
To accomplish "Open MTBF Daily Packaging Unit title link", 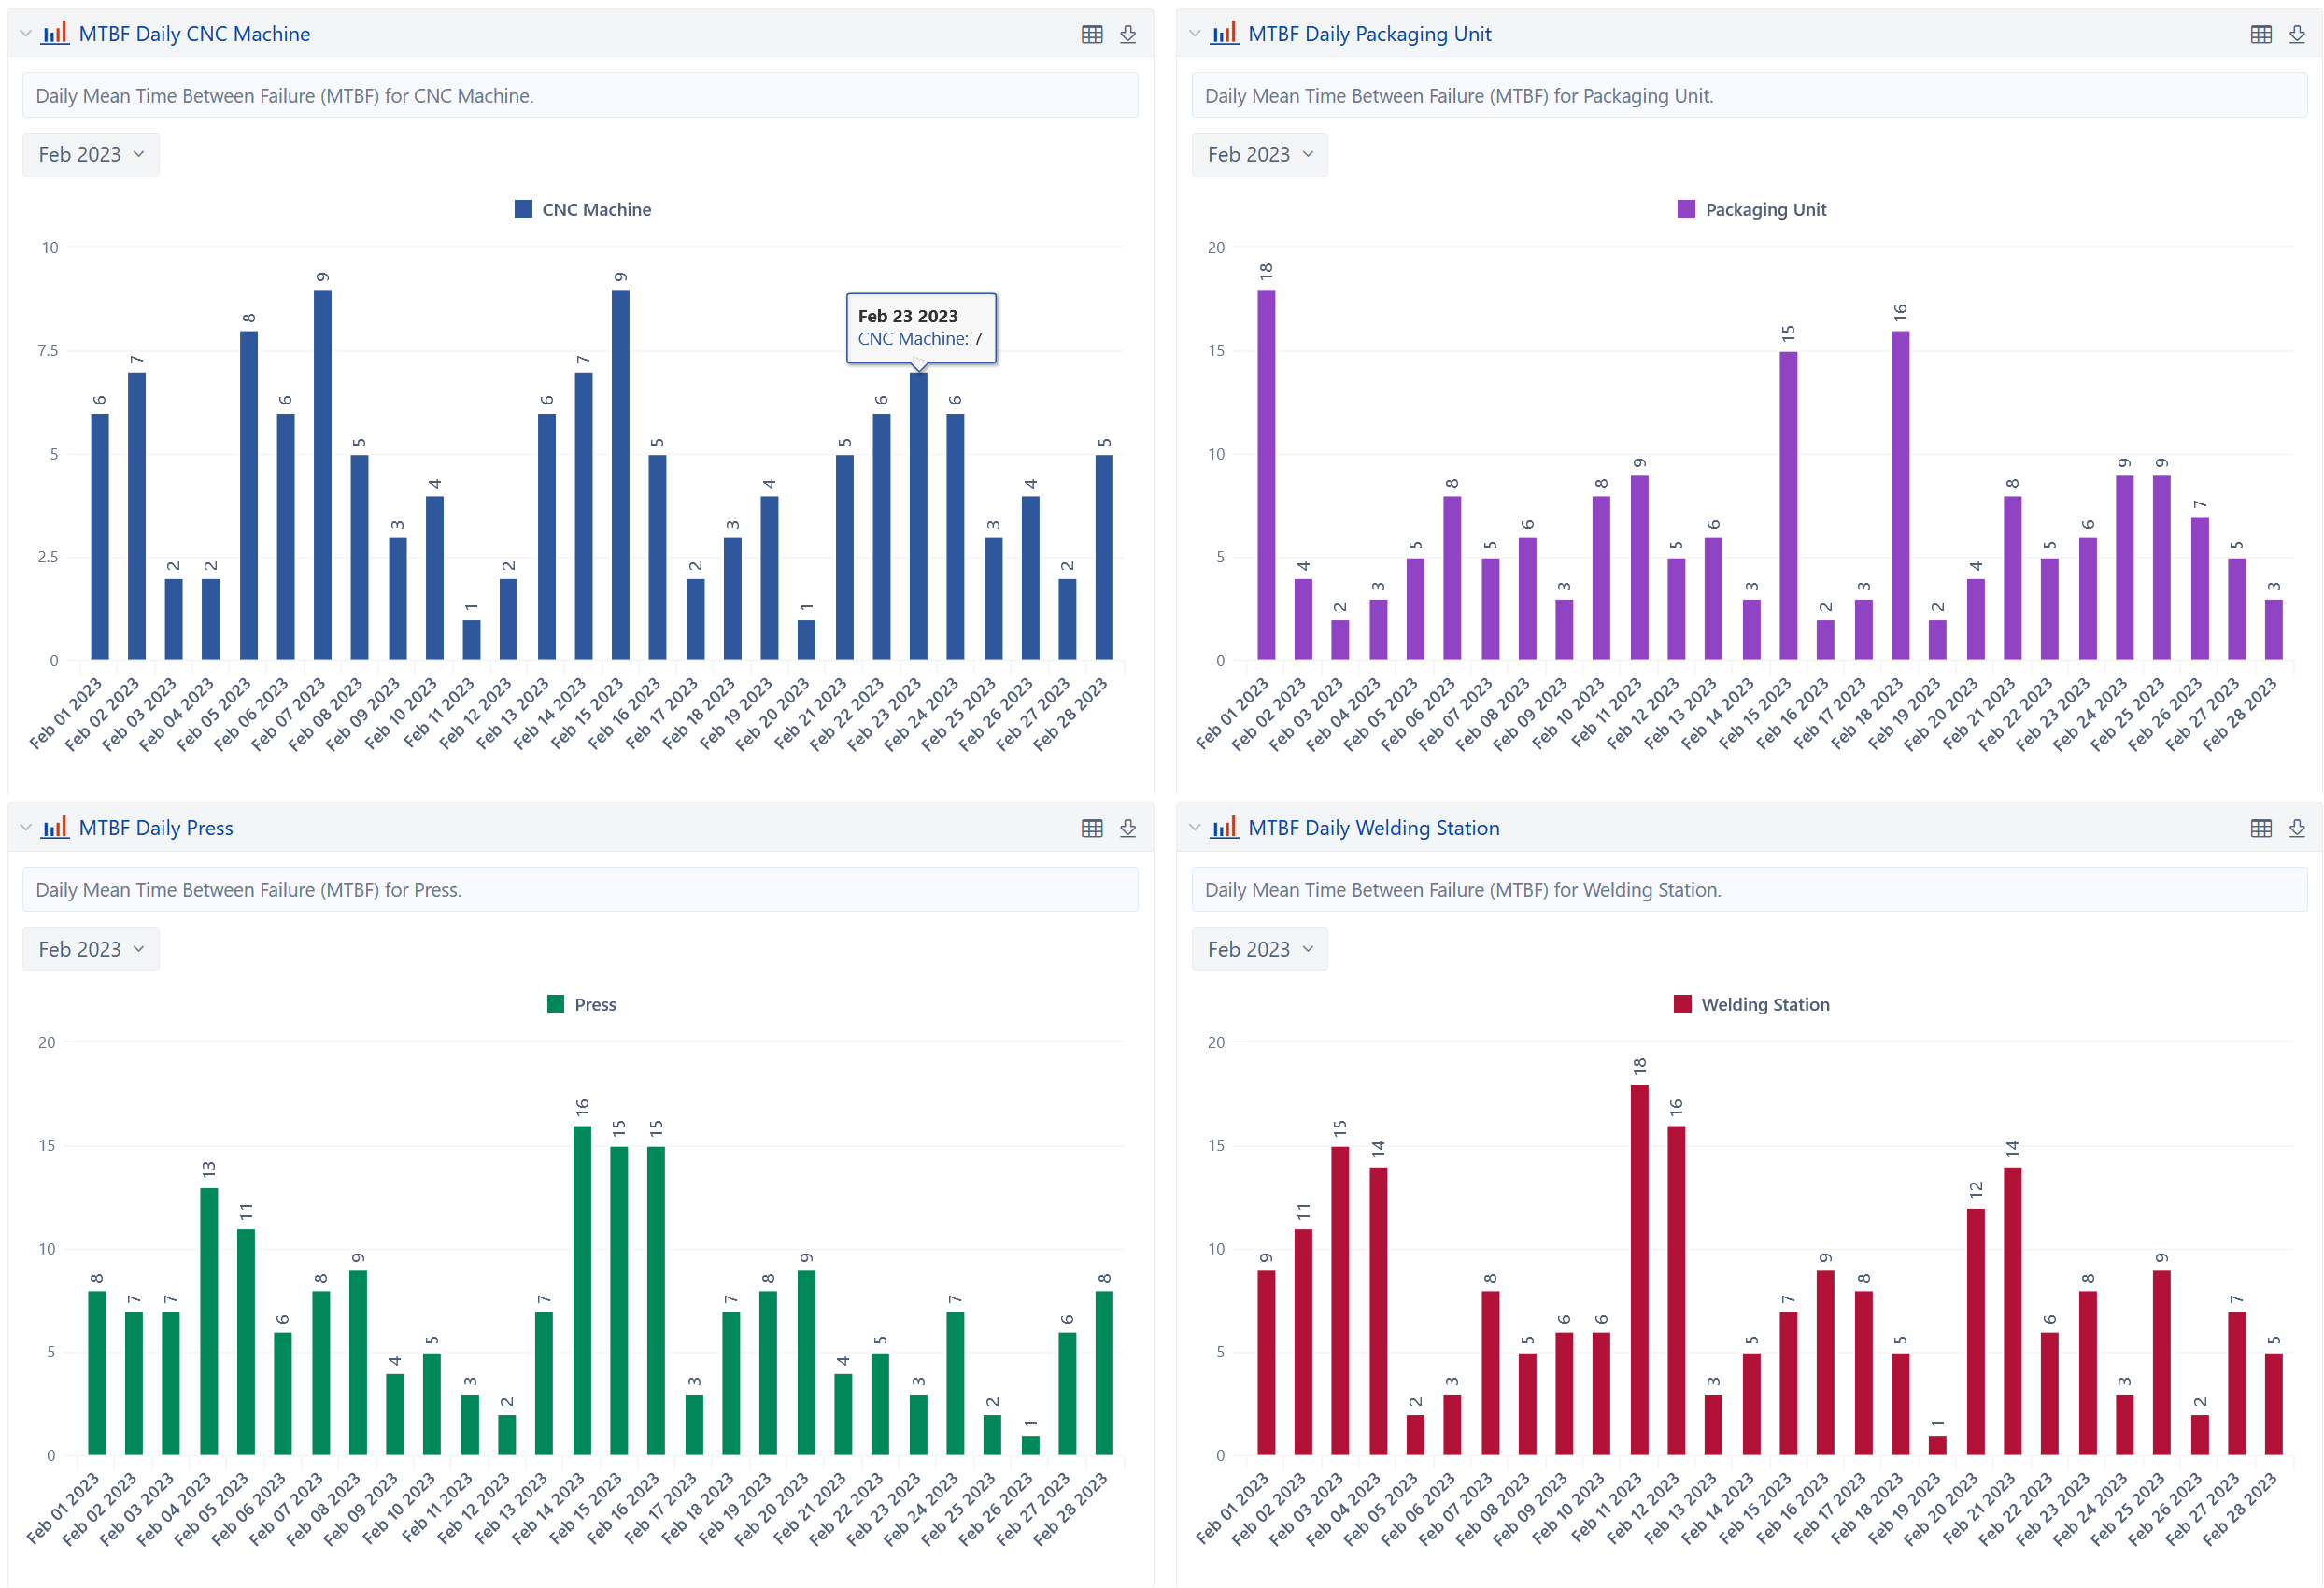I will point(1369,34).
